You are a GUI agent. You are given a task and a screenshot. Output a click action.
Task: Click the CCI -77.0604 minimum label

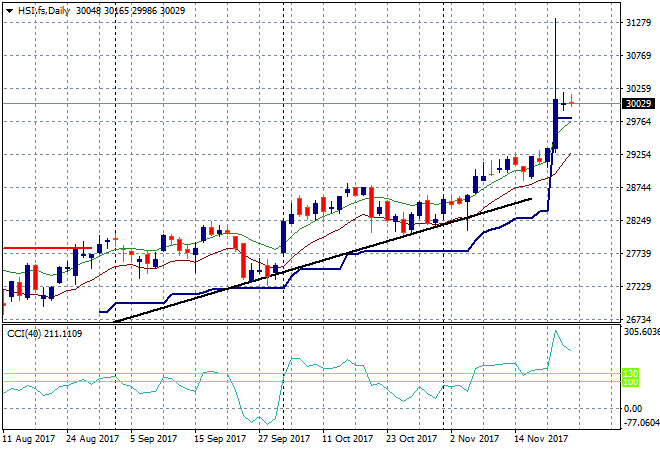[641, 422]
